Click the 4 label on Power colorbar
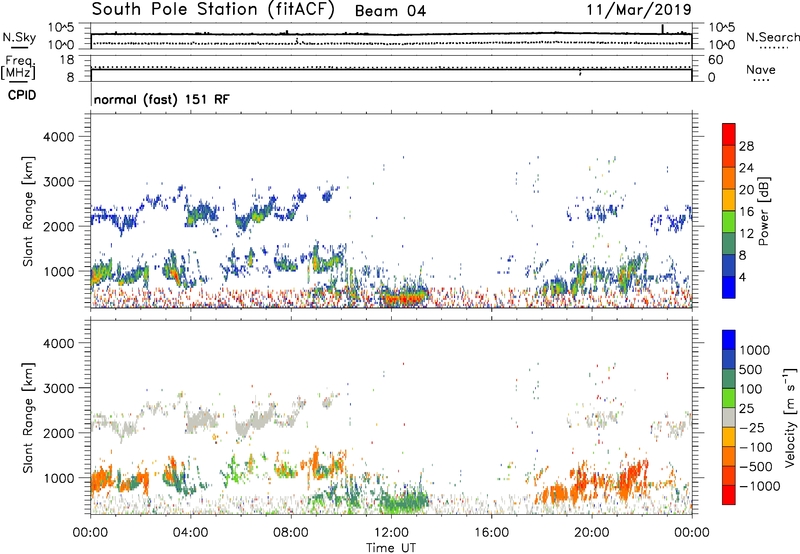The image size is (800, 554). click(742, 278)
